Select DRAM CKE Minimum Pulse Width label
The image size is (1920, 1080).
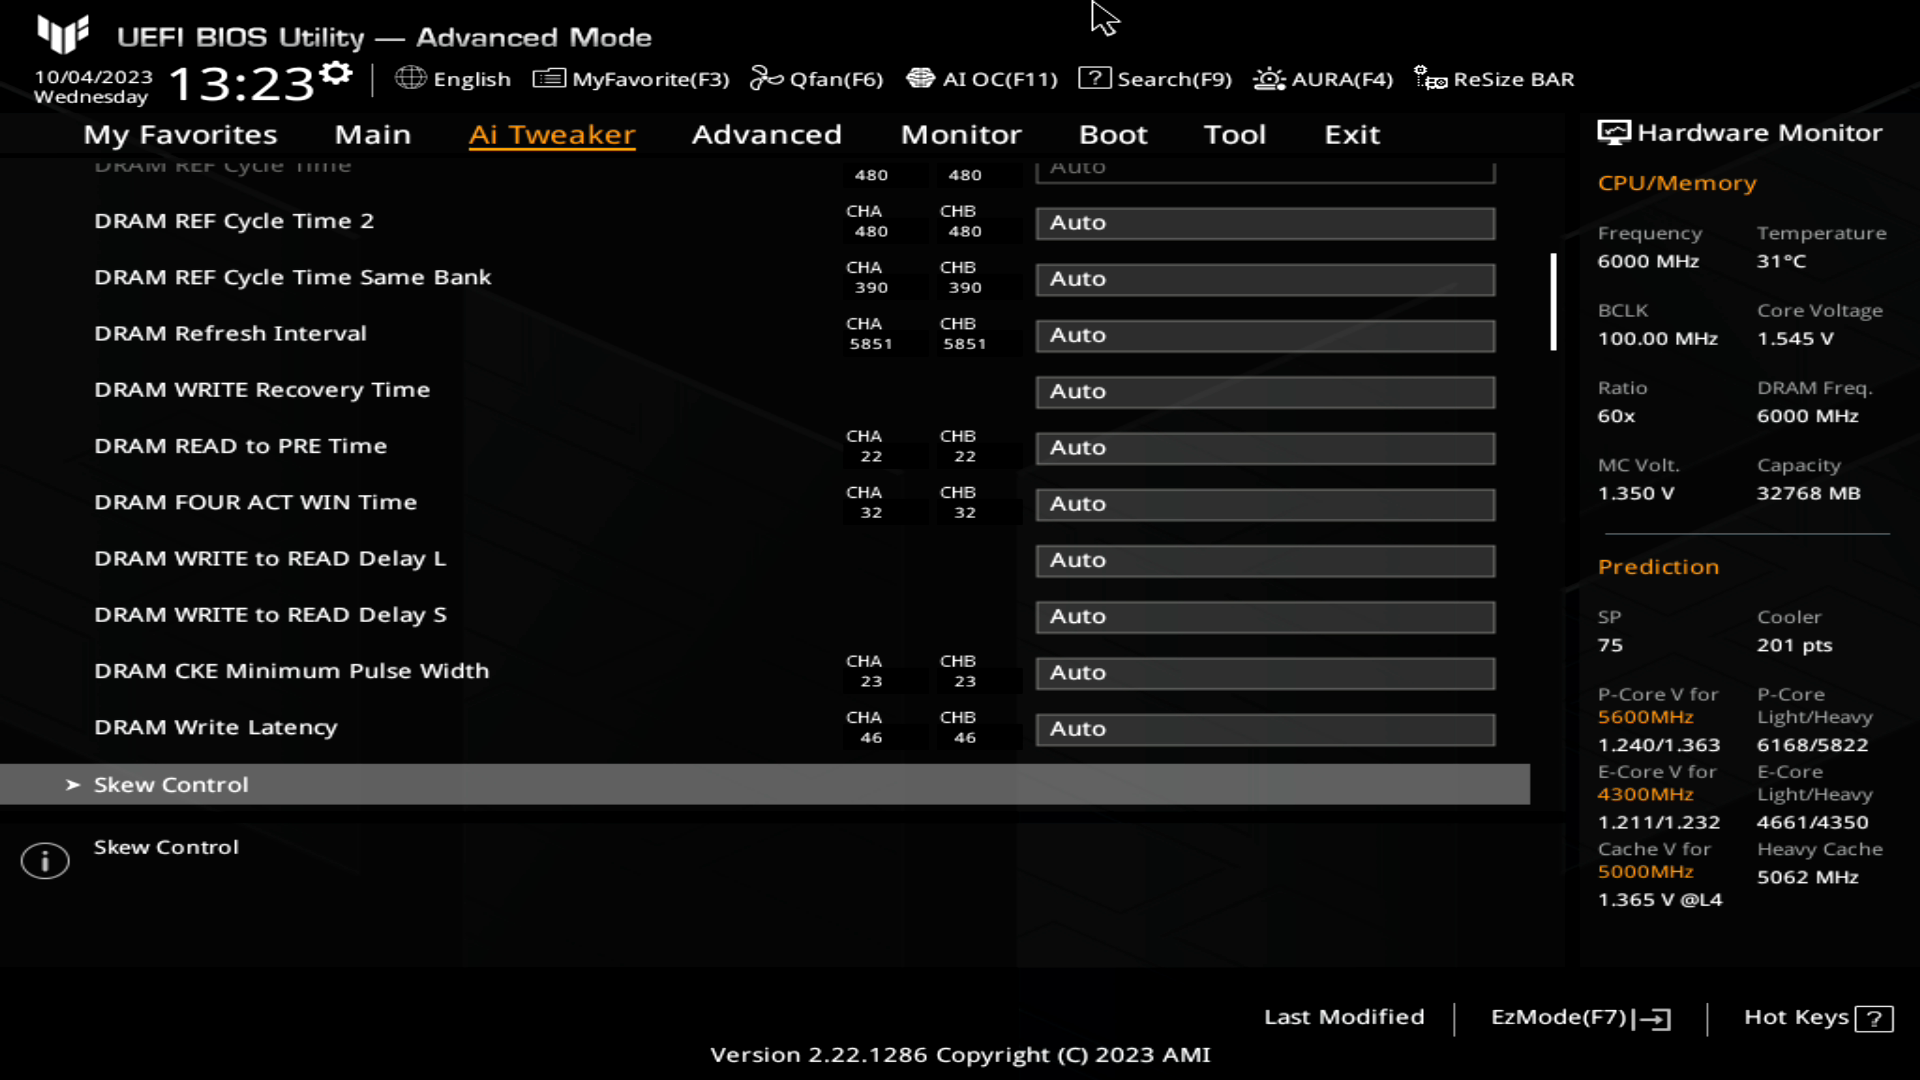[x=292, y=671]
